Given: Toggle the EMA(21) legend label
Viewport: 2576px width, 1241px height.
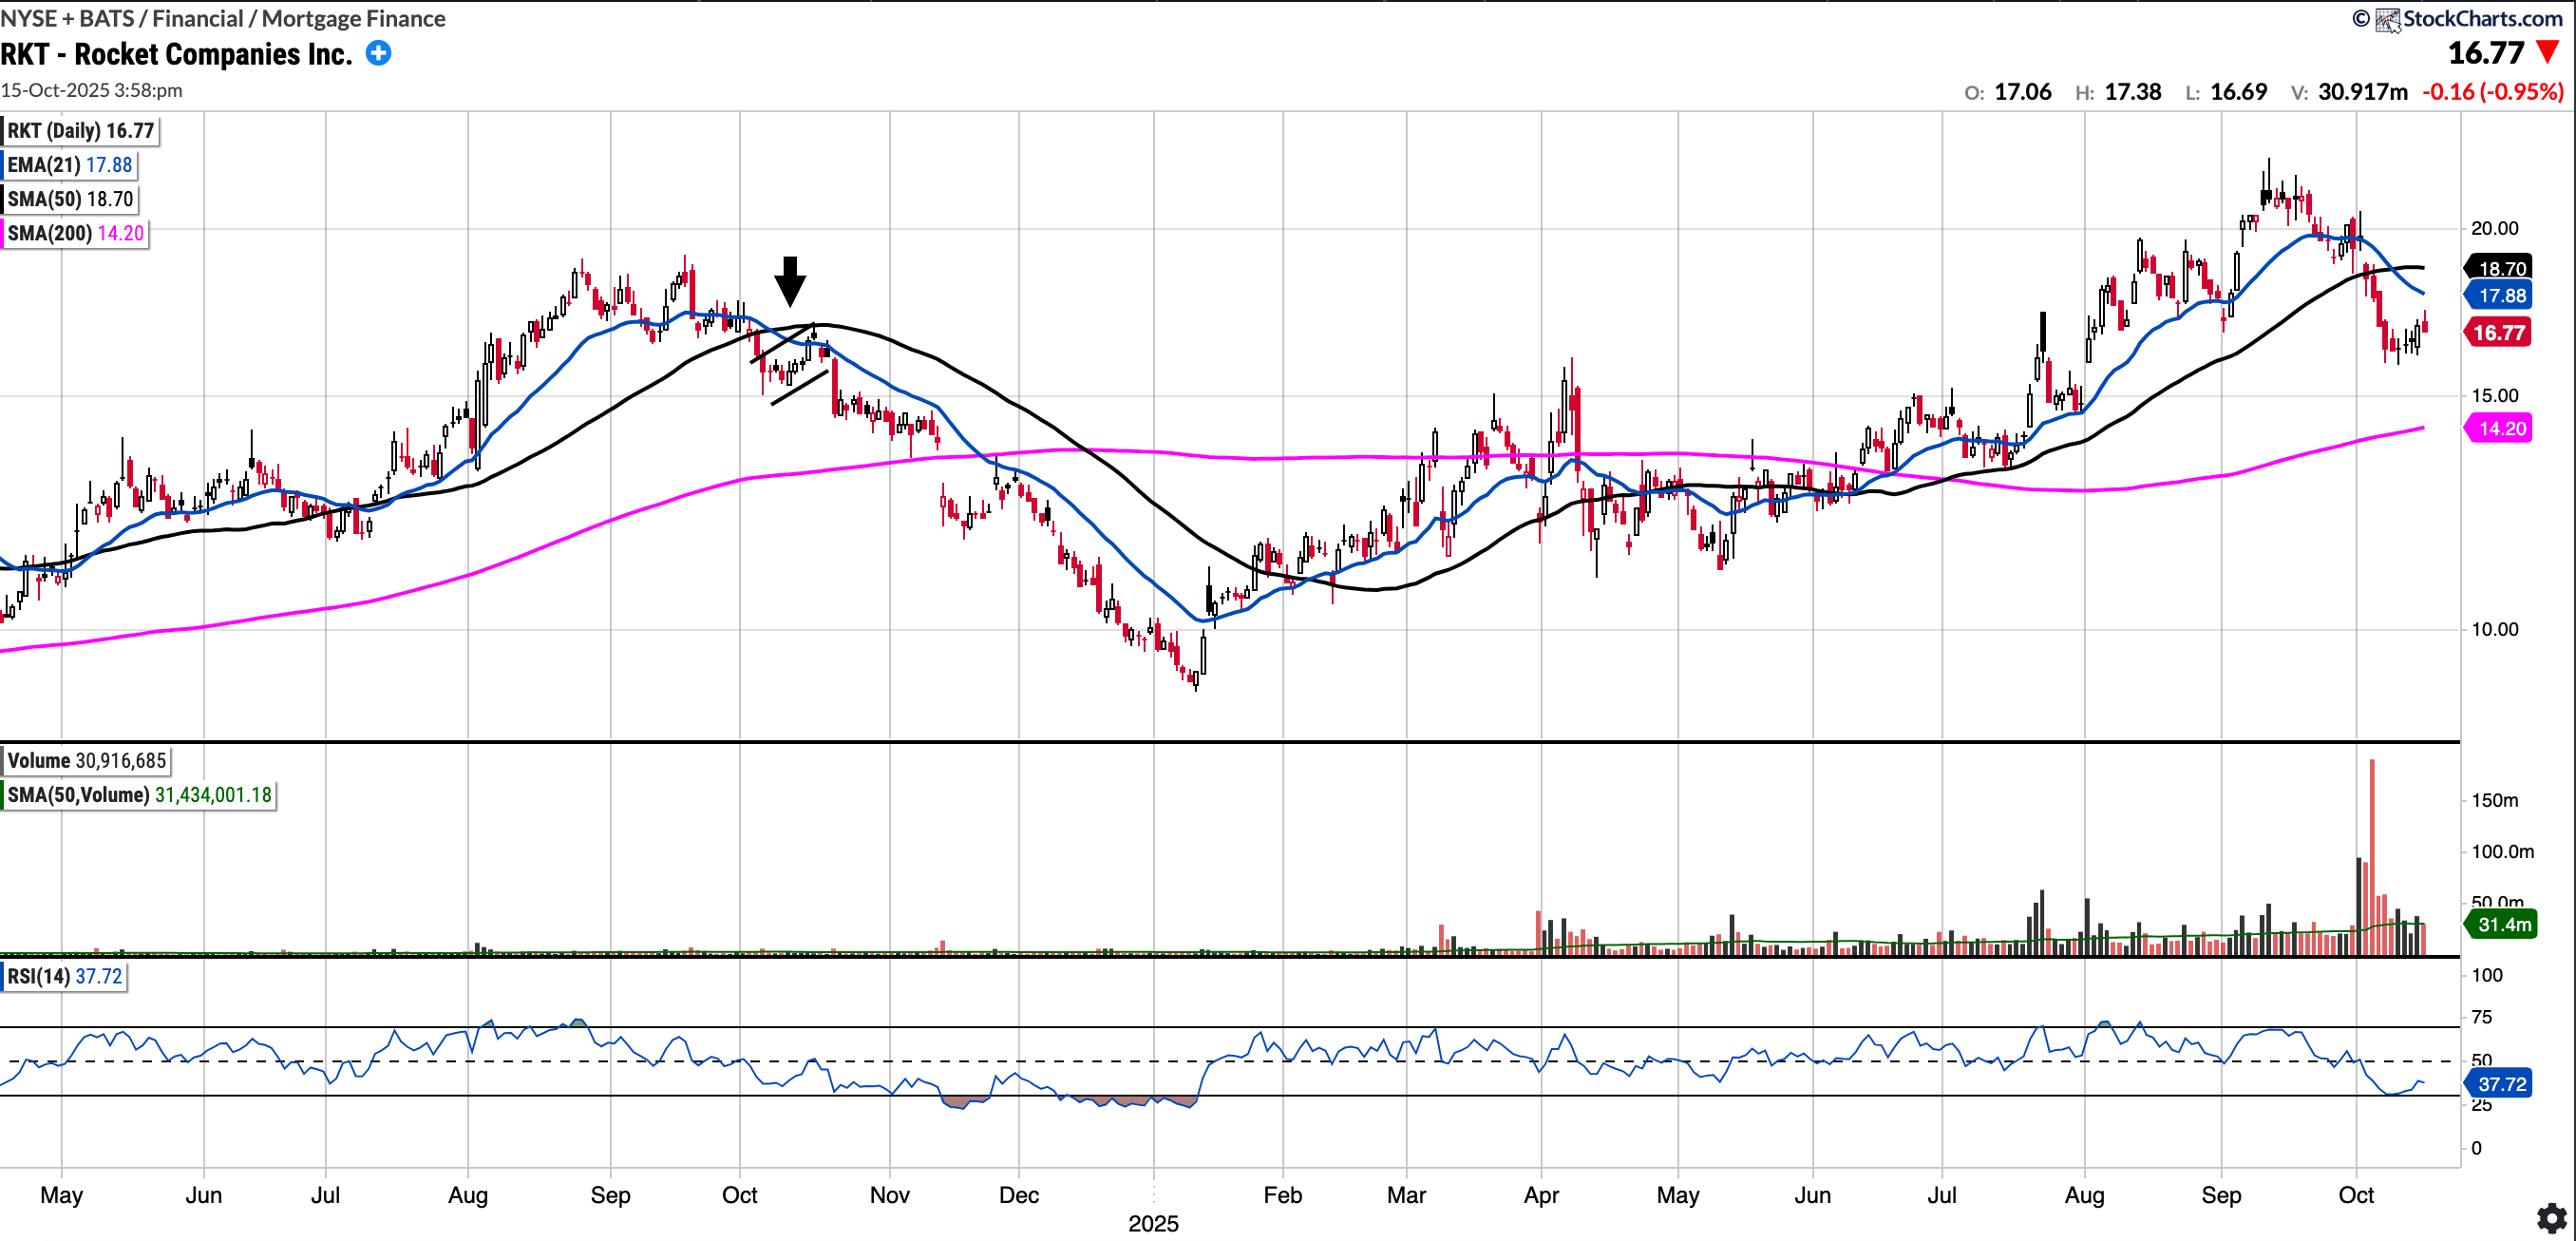Looking at the screenshot, I should [x=69, y=165].
